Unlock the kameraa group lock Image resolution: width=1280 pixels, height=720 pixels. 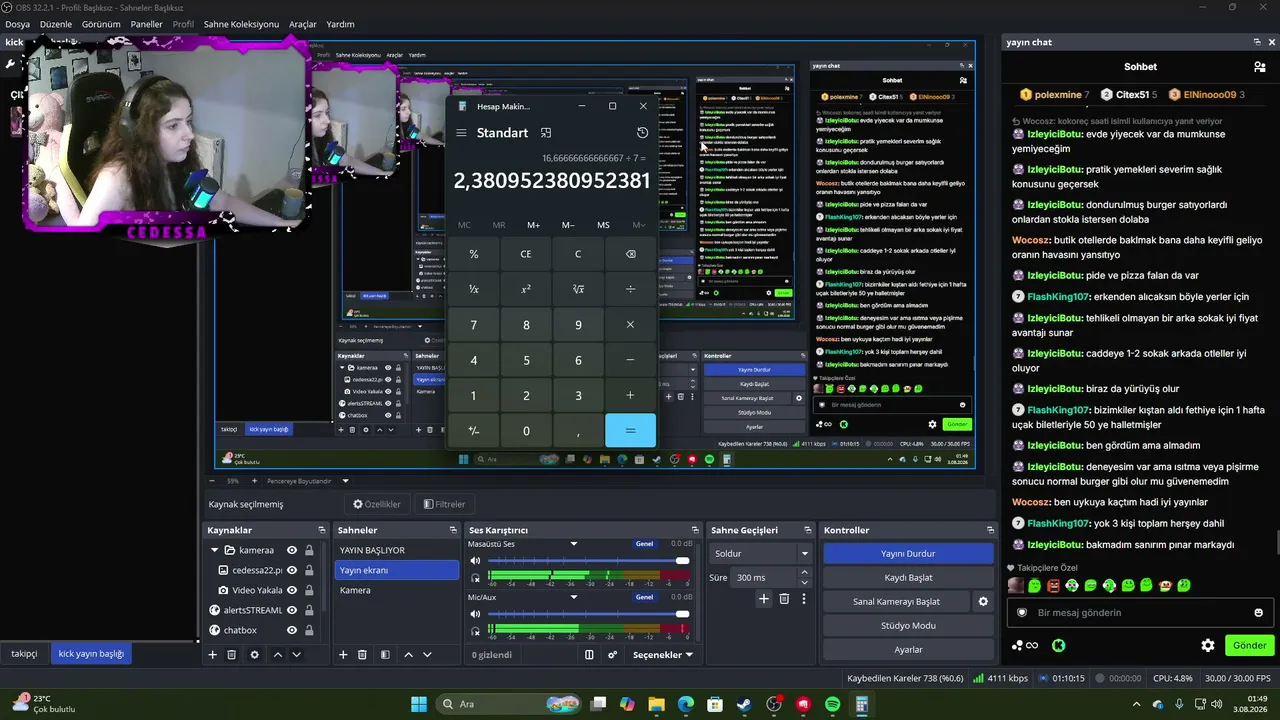coord(309,550)
